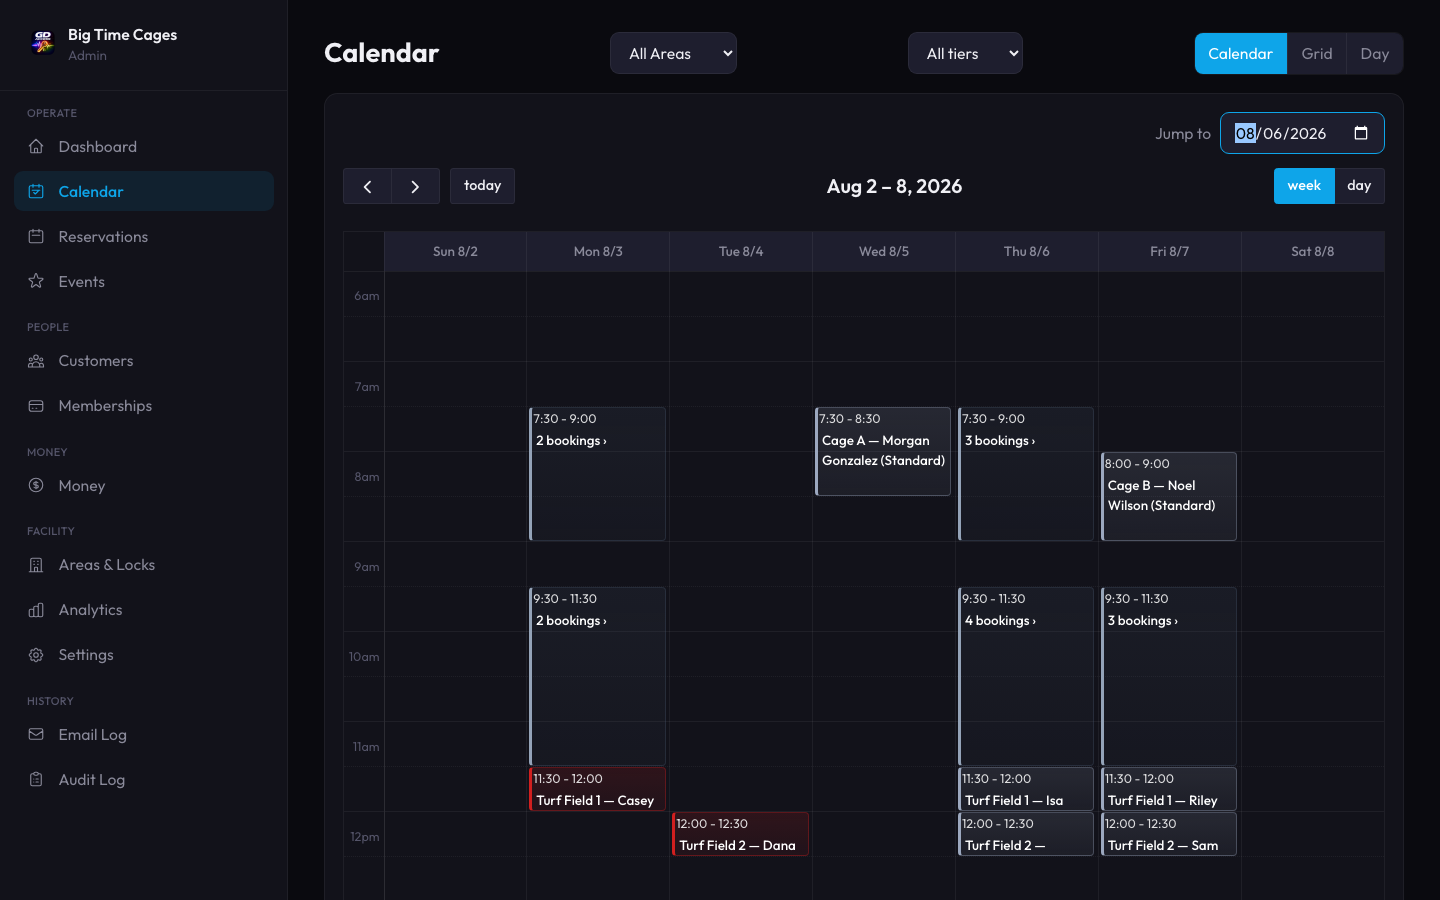This screenshot has height=900, width=1440.
Task: Go to the previous week arrow
Action: [x=367, y=186]
